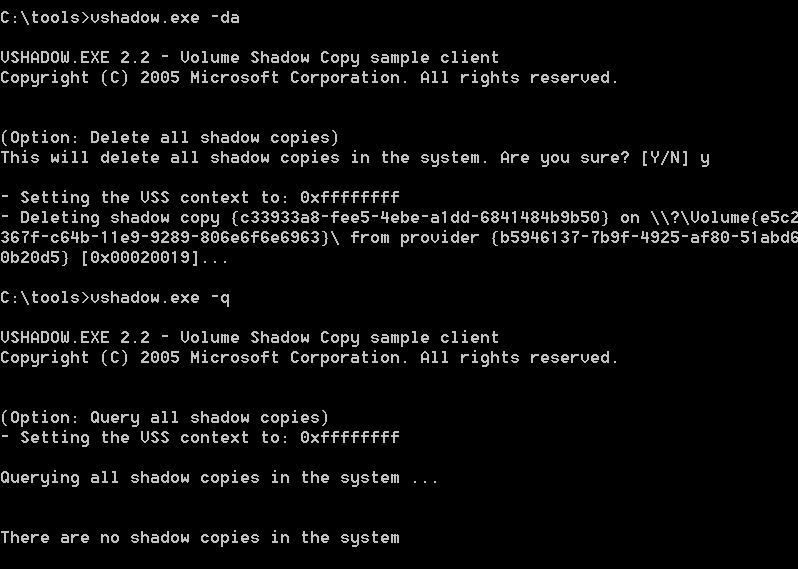Click the second command 'vshadow.exe -q'
The height and width of the screenshot is (569, 798).
coord(160,298)
